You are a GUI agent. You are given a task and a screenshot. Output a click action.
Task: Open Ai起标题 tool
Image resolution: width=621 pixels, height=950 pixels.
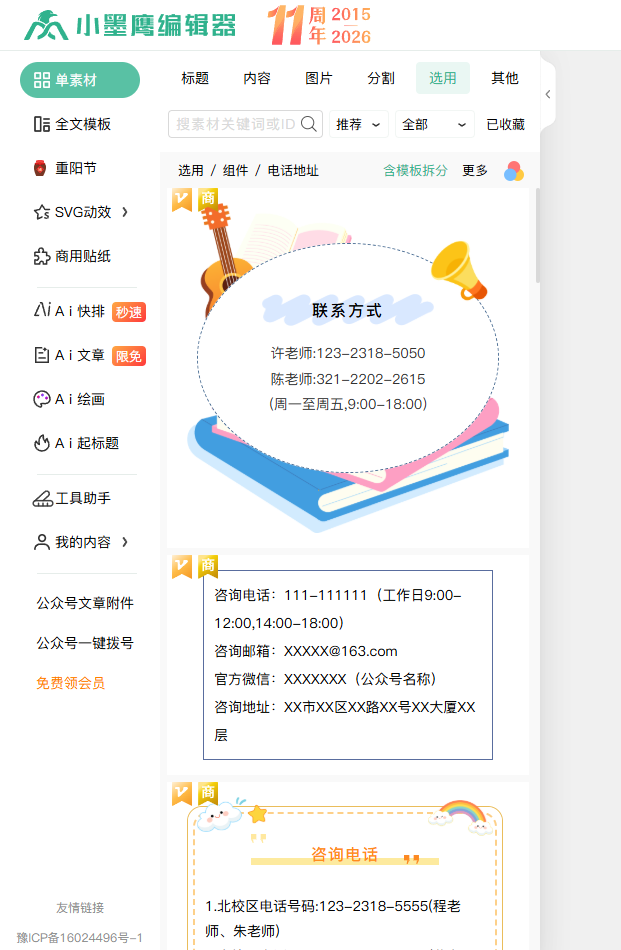pos(87,443)
